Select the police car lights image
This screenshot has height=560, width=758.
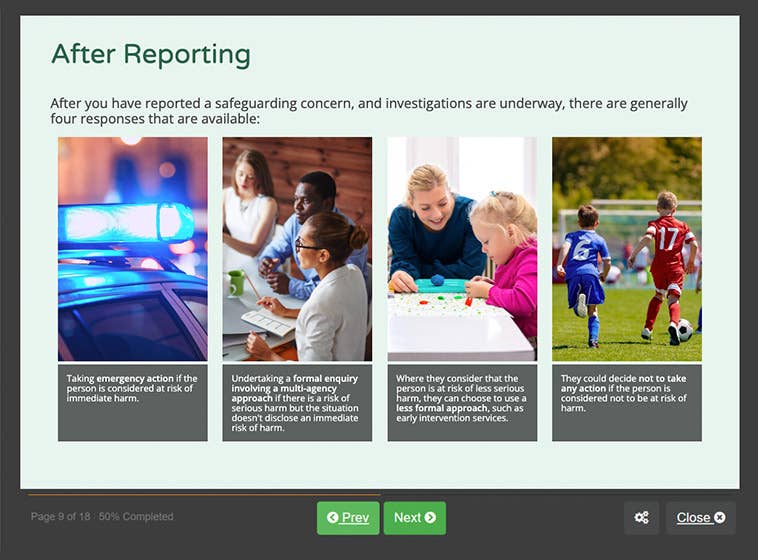pyautogui.click(x=133, y=248)
